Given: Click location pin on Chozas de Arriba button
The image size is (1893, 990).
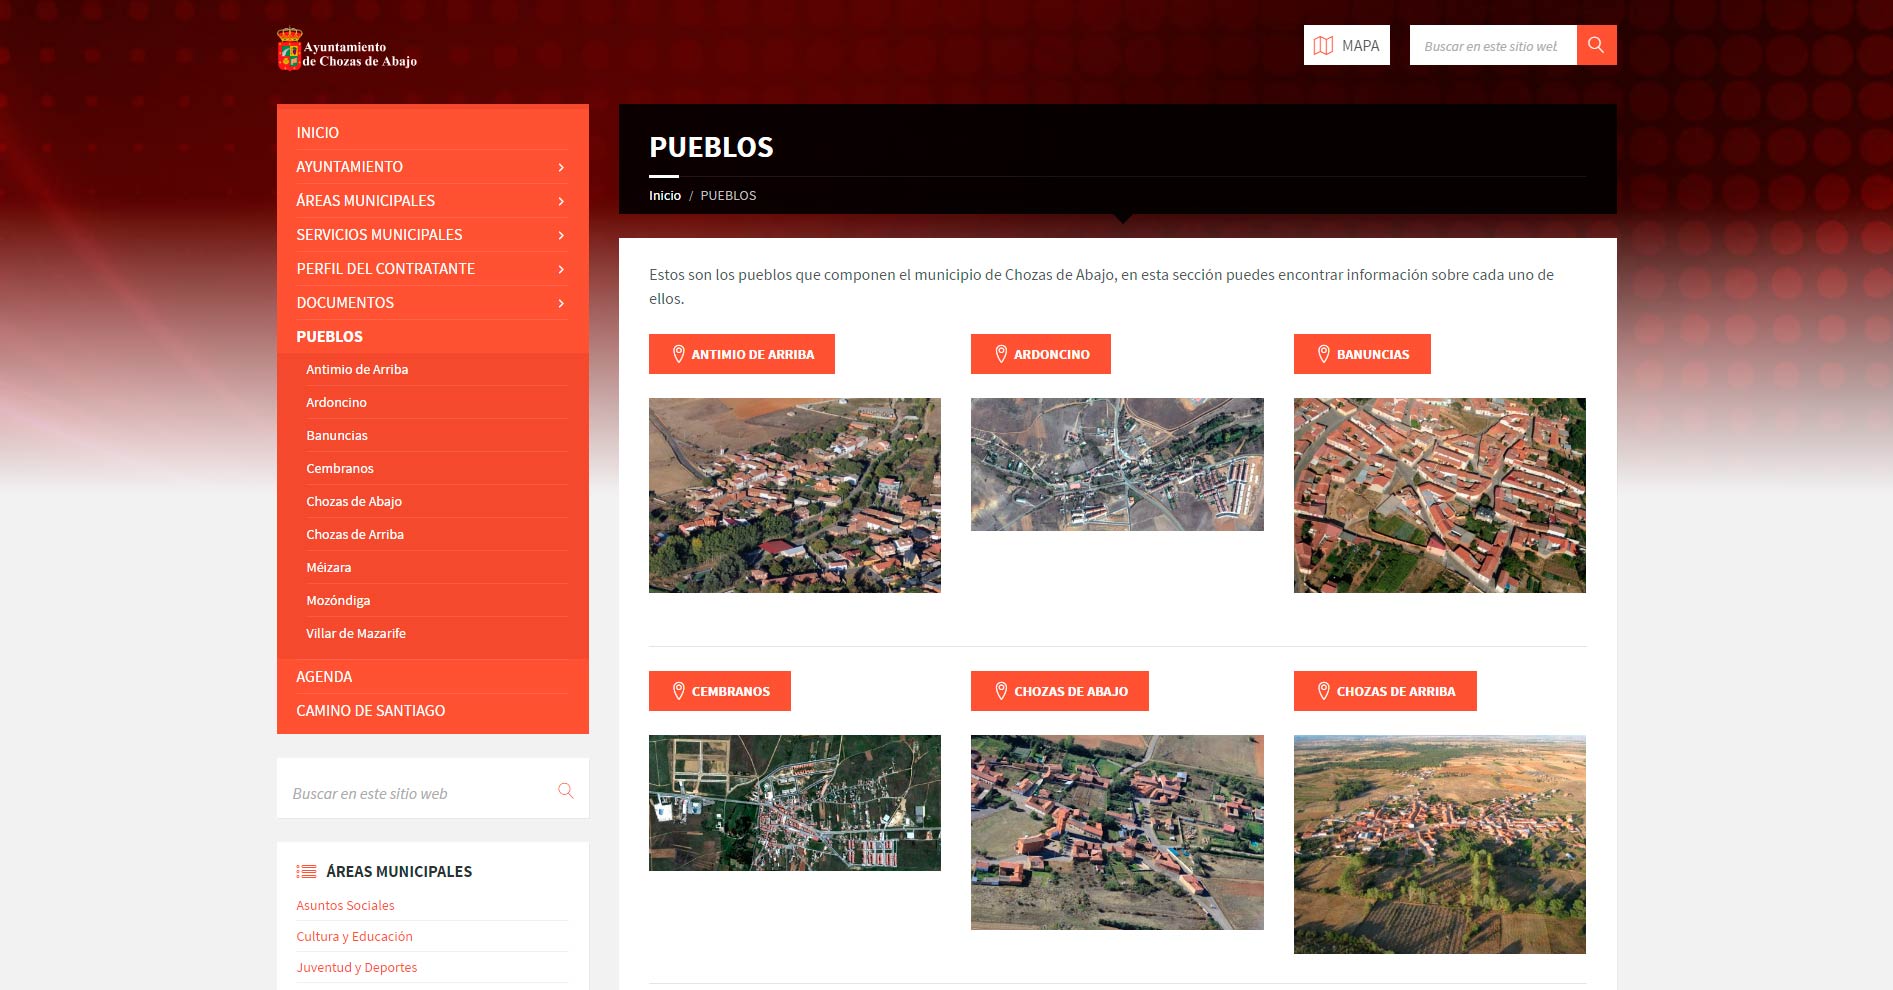Looking at the screenshot, I should 1323,691.
